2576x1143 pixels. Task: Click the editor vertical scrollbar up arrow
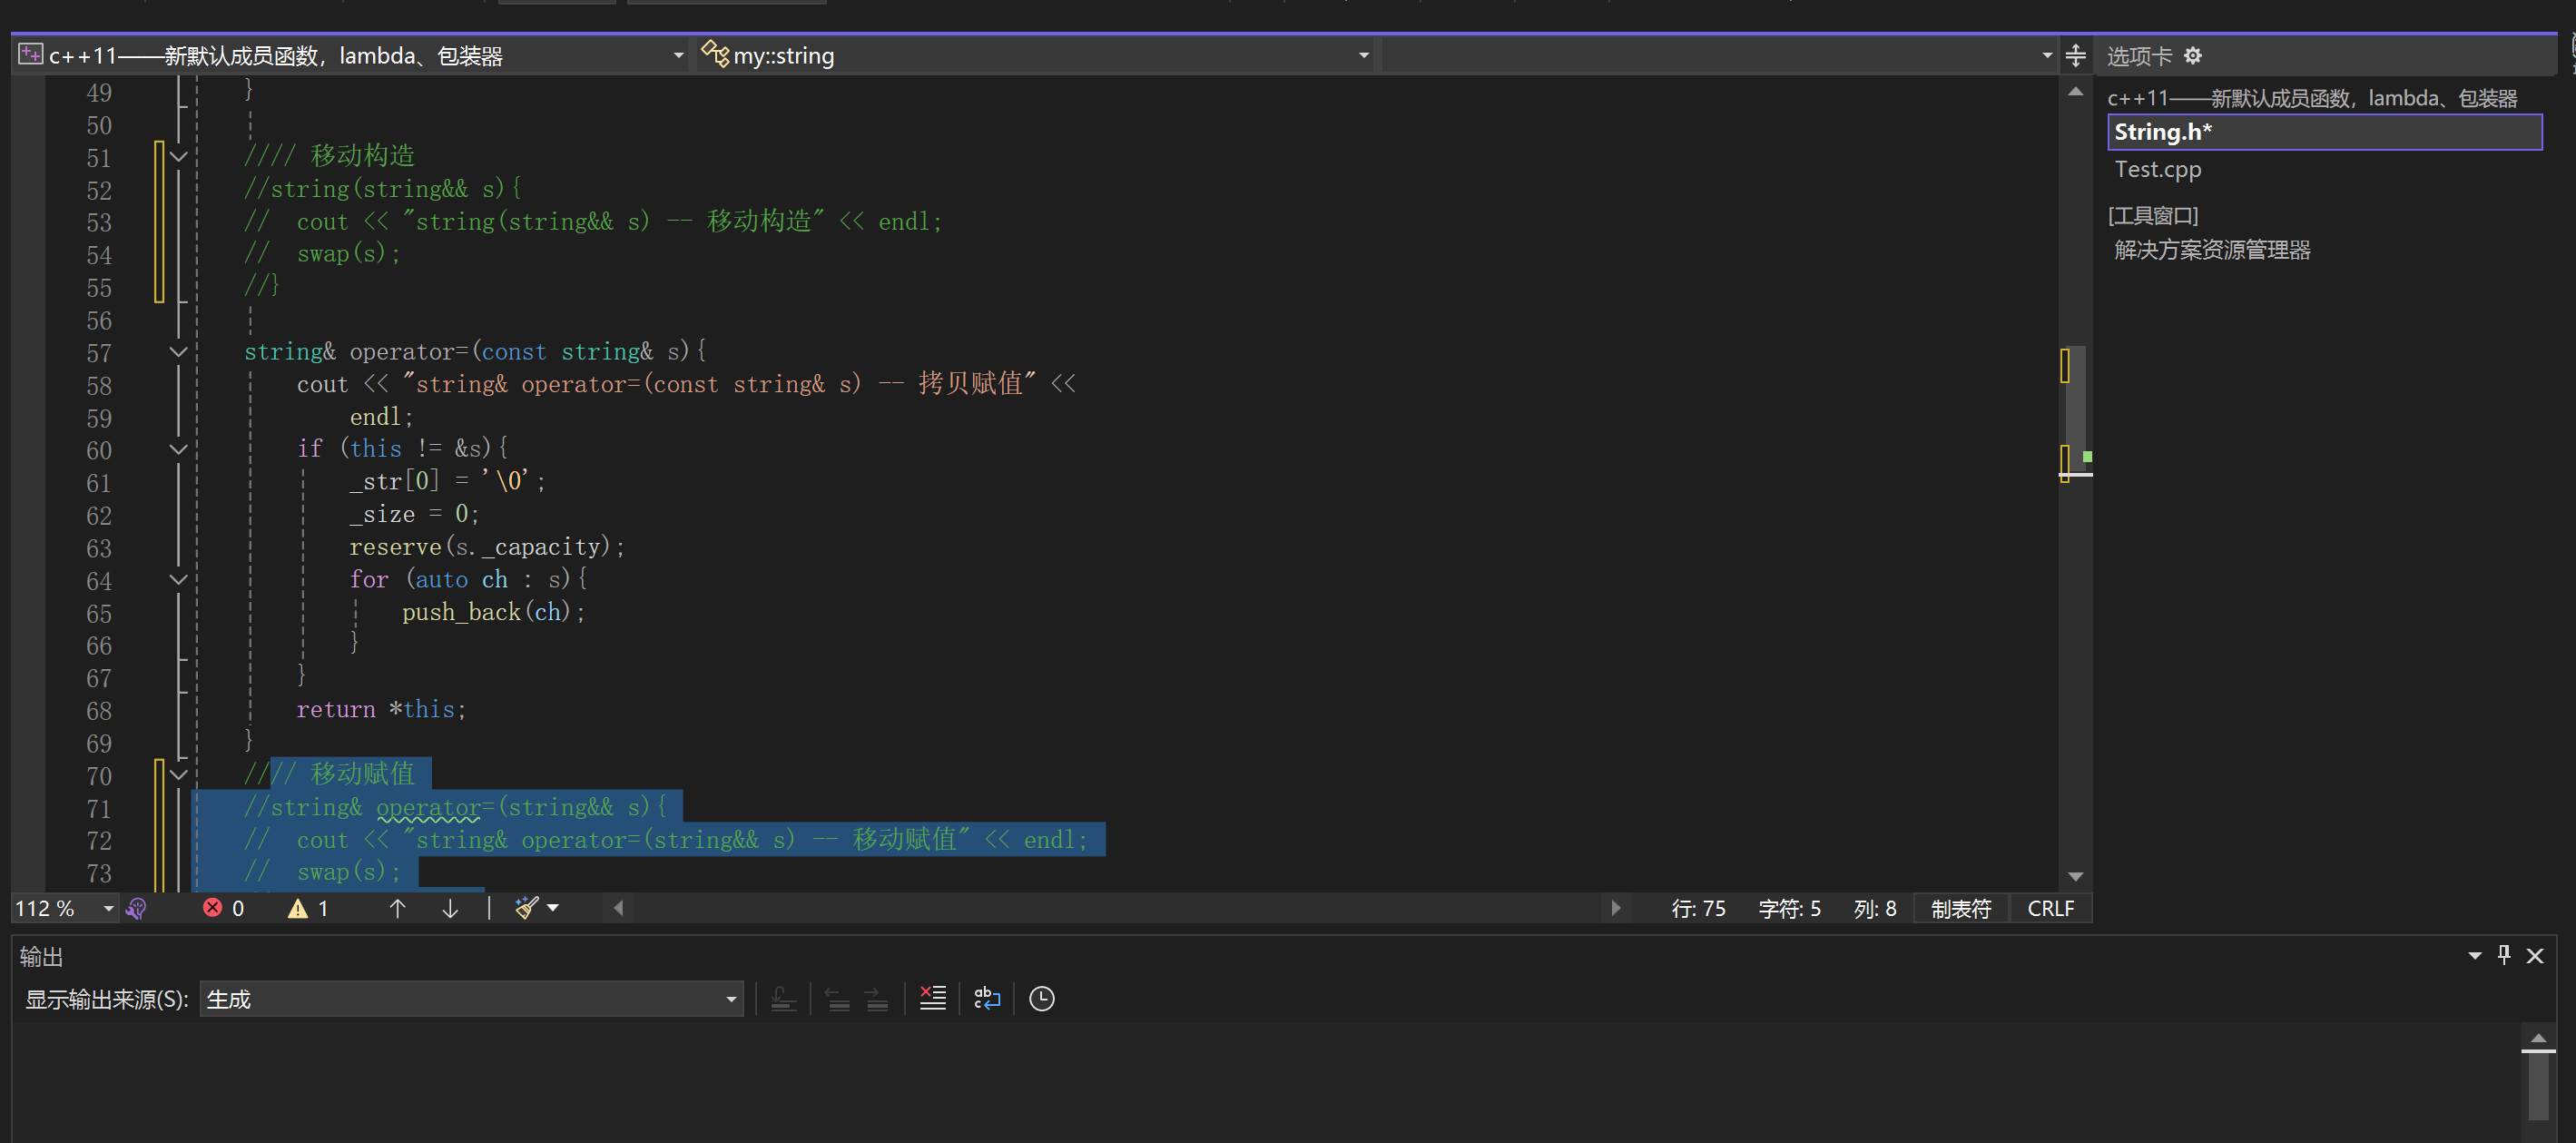click(x=2075, y=92)
